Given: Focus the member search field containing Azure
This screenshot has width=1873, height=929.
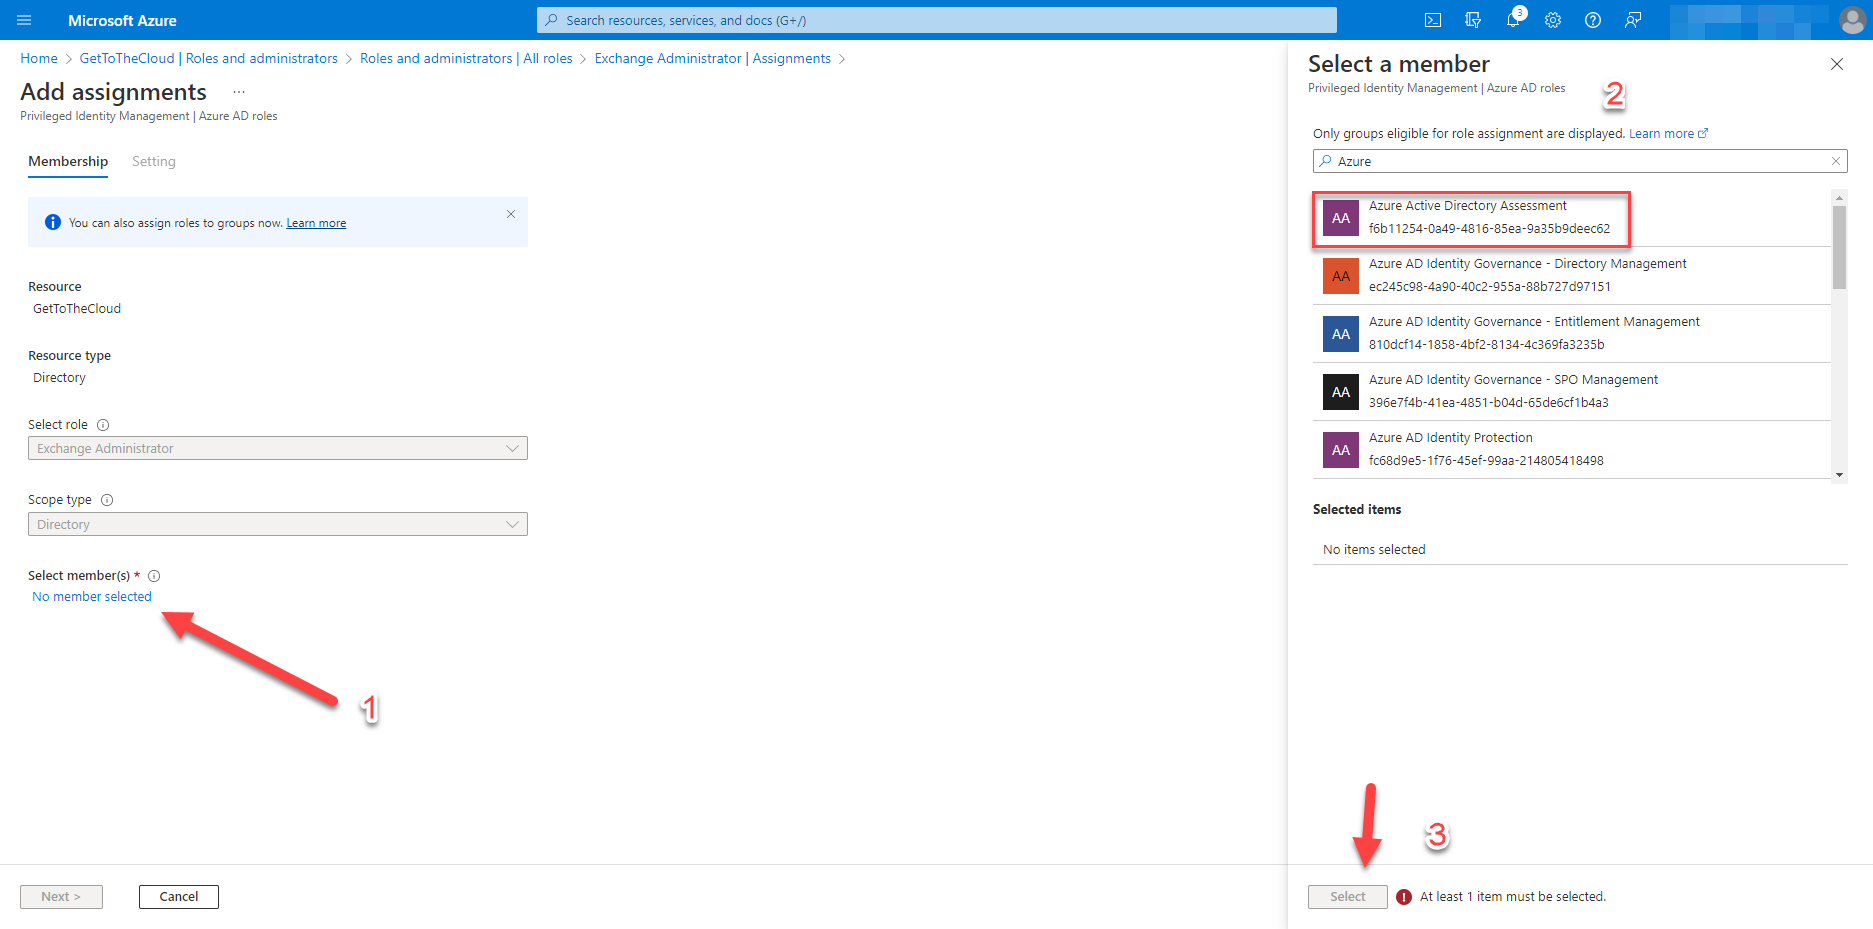Looking at the screenshot, I should tap(1580, 161).
